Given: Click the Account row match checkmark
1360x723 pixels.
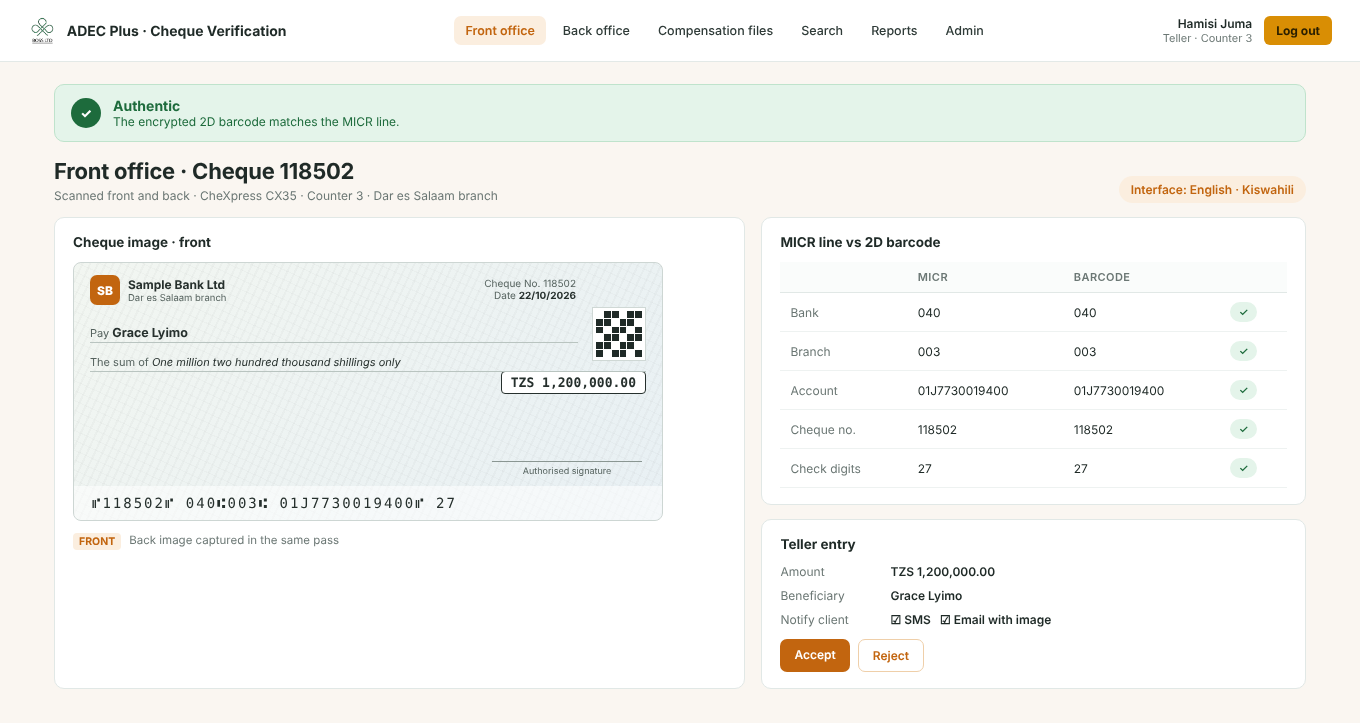Looking at the screenshot, I should click(1243, 391).
